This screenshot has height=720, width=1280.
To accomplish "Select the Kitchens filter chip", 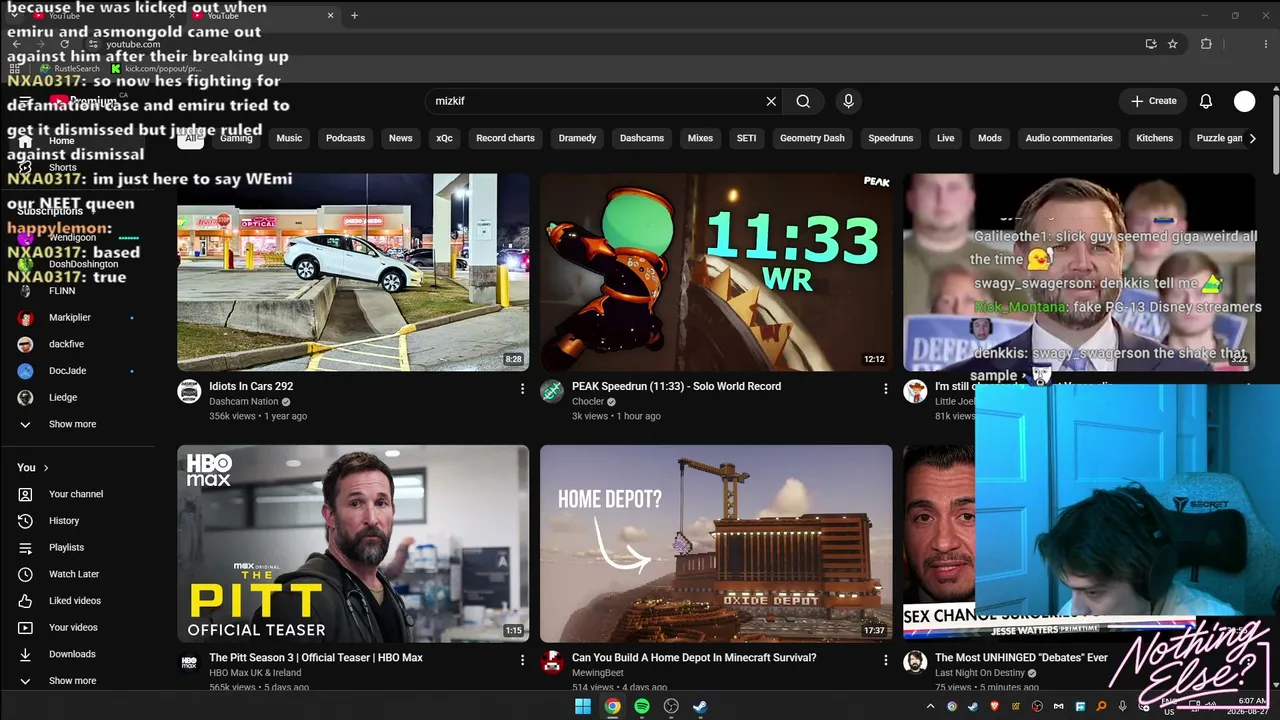I will coord(1154,138).
